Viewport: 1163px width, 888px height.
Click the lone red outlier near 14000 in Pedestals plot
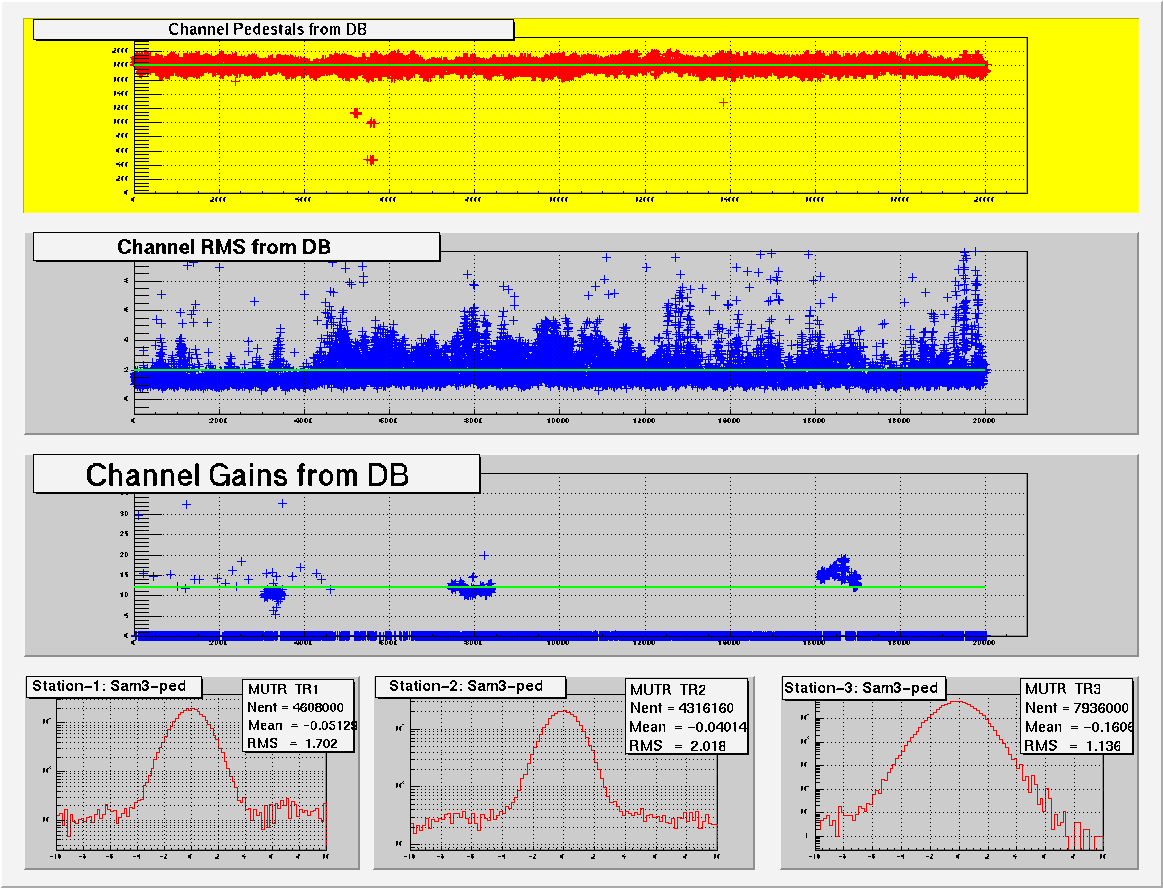(723, 102)
